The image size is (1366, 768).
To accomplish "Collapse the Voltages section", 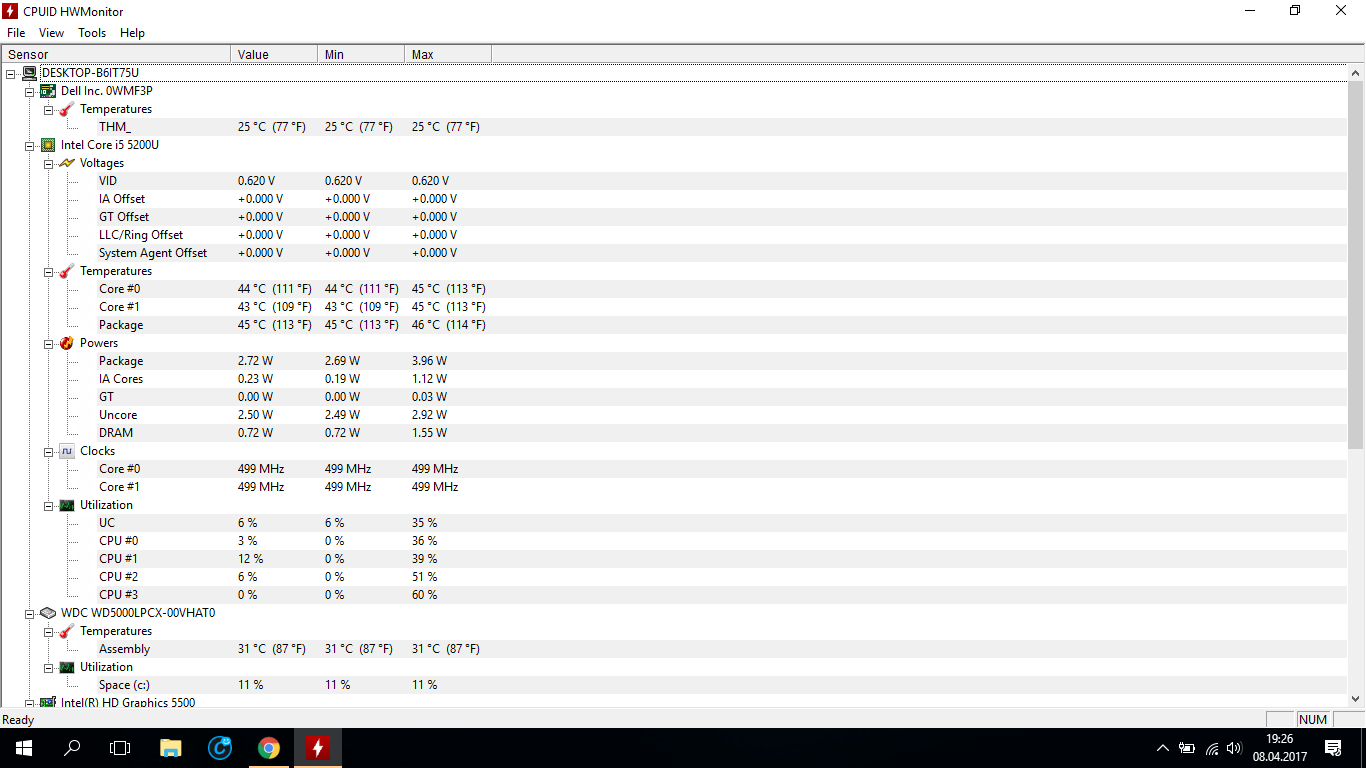I will point(48,163).
